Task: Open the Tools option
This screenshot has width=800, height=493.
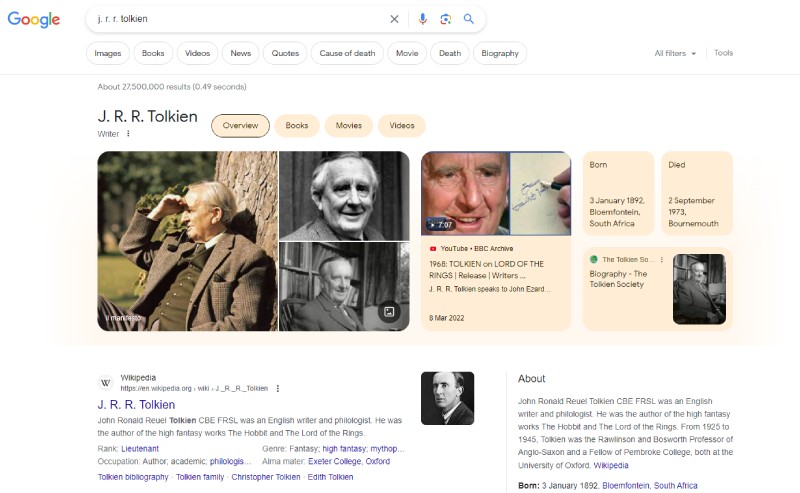Action: pyautogui.click(x=723, y=53)
